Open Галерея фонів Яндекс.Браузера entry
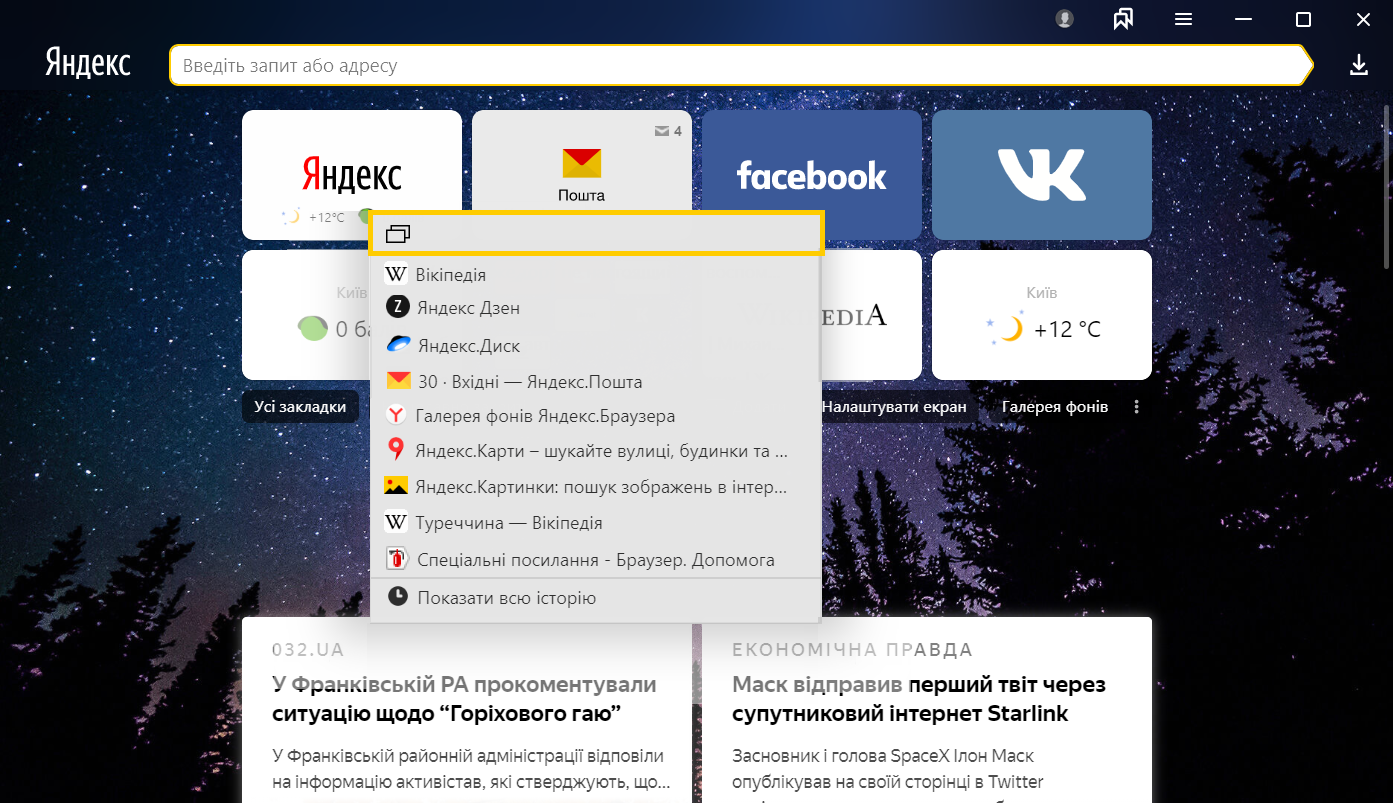This screenshot has width=1393, height=803. click(596, 416)
